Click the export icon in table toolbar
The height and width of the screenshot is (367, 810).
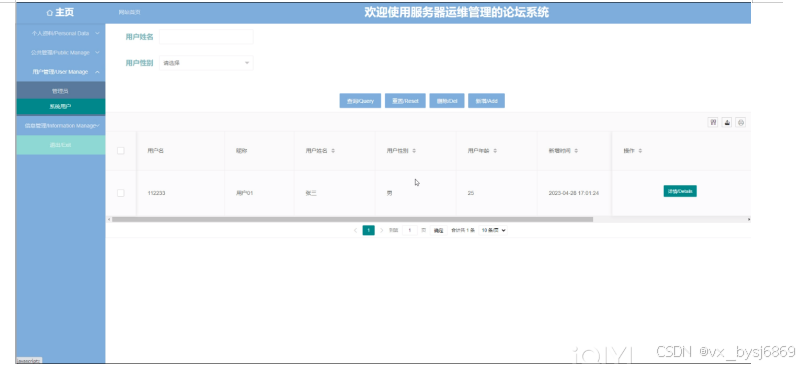[x=727, y=123]
